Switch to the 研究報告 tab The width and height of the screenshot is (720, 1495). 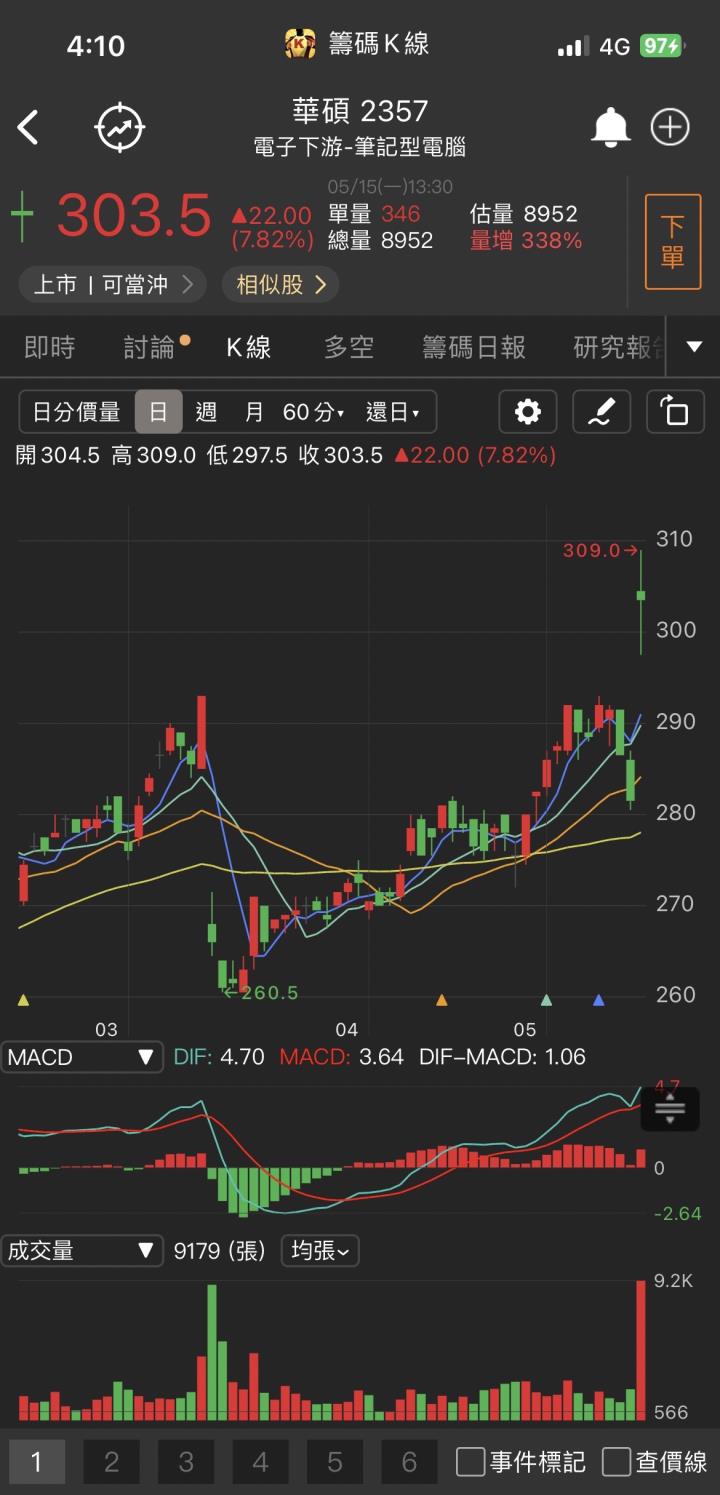pos(620,347)
